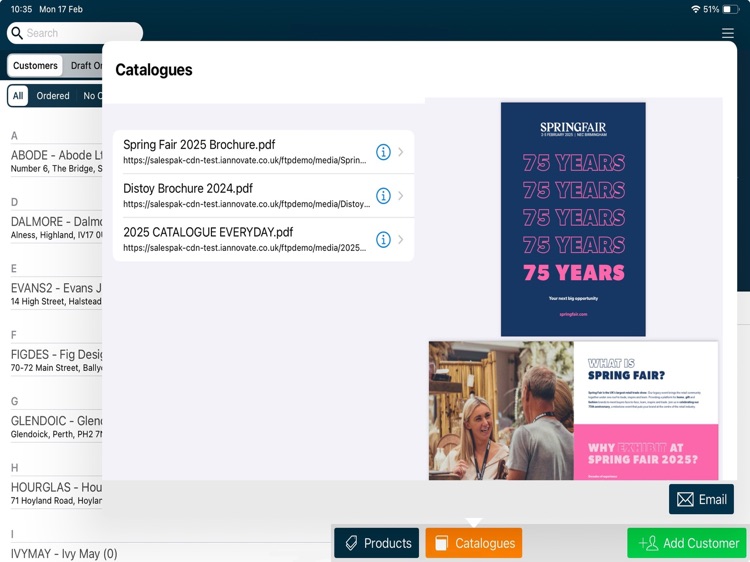
Task: Open Spring Fair 75 Years cover thumbnail
Action: [x=573, y=219]
